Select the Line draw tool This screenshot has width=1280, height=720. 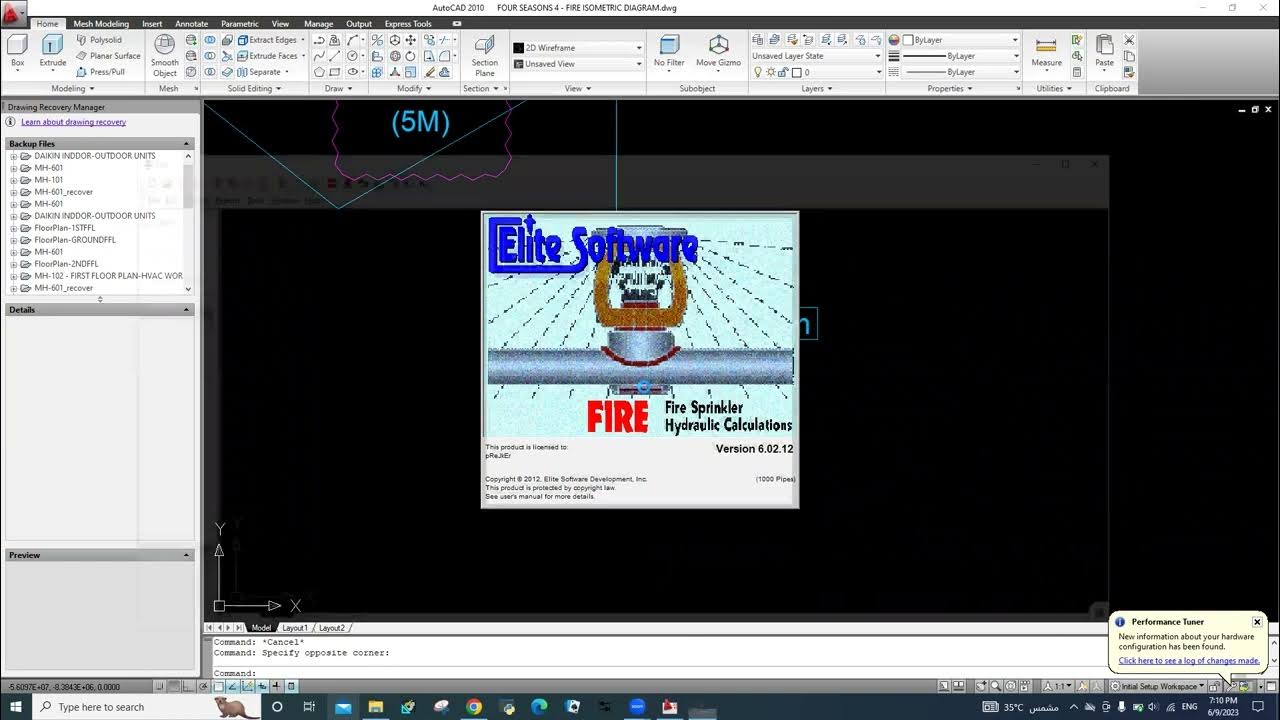[x=336, y=56]
